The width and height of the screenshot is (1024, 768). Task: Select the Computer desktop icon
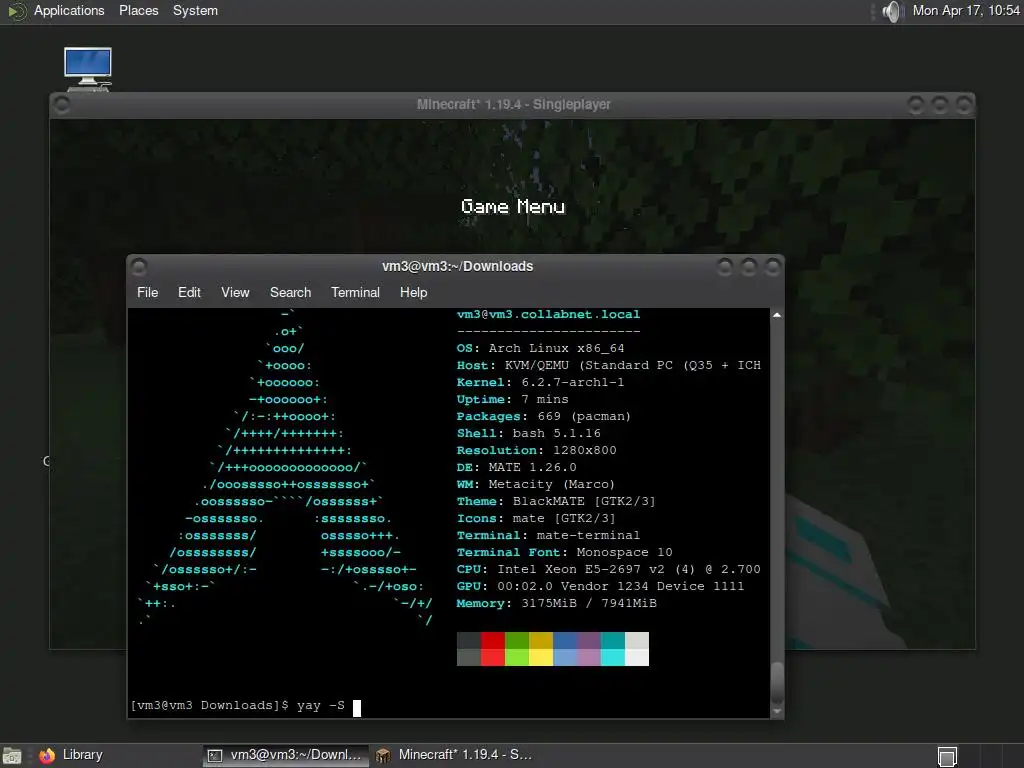click(88, 69)
